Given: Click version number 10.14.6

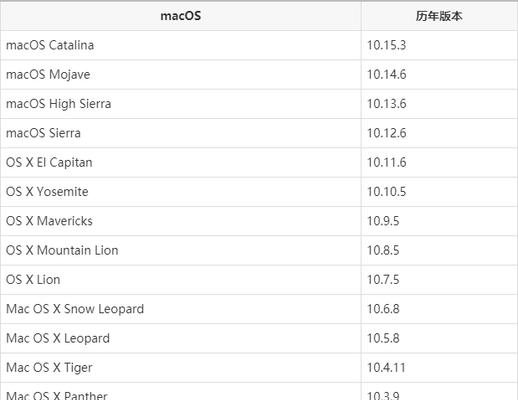Looking at the screenshot, I should coord(386,74).
